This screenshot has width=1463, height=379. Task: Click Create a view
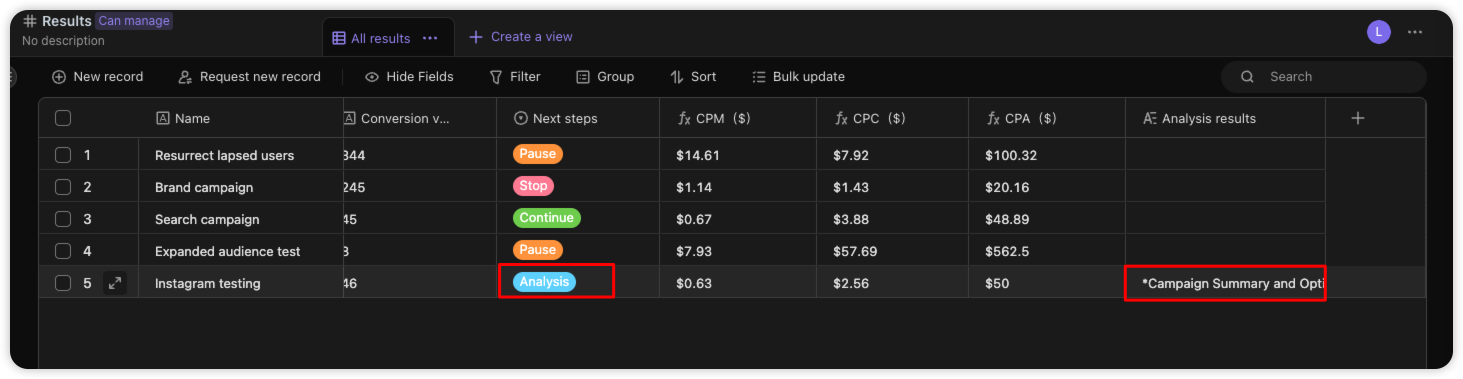point(521,37)
